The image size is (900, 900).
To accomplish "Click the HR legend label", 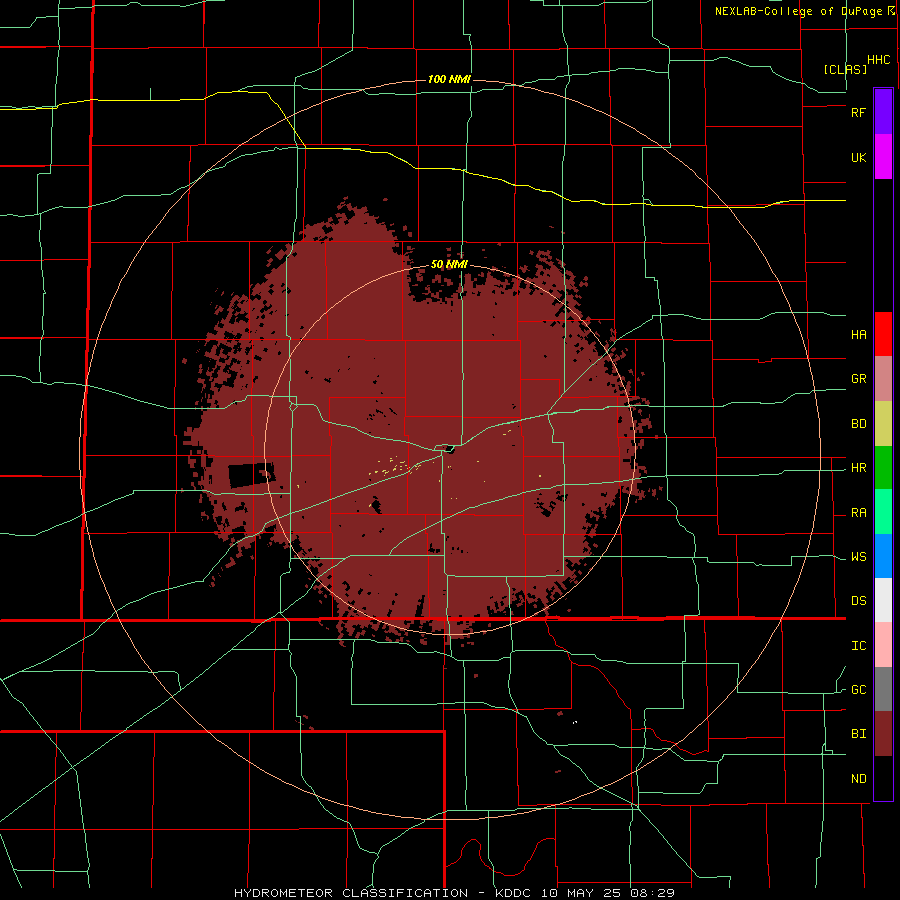I will tap(858, 468).
